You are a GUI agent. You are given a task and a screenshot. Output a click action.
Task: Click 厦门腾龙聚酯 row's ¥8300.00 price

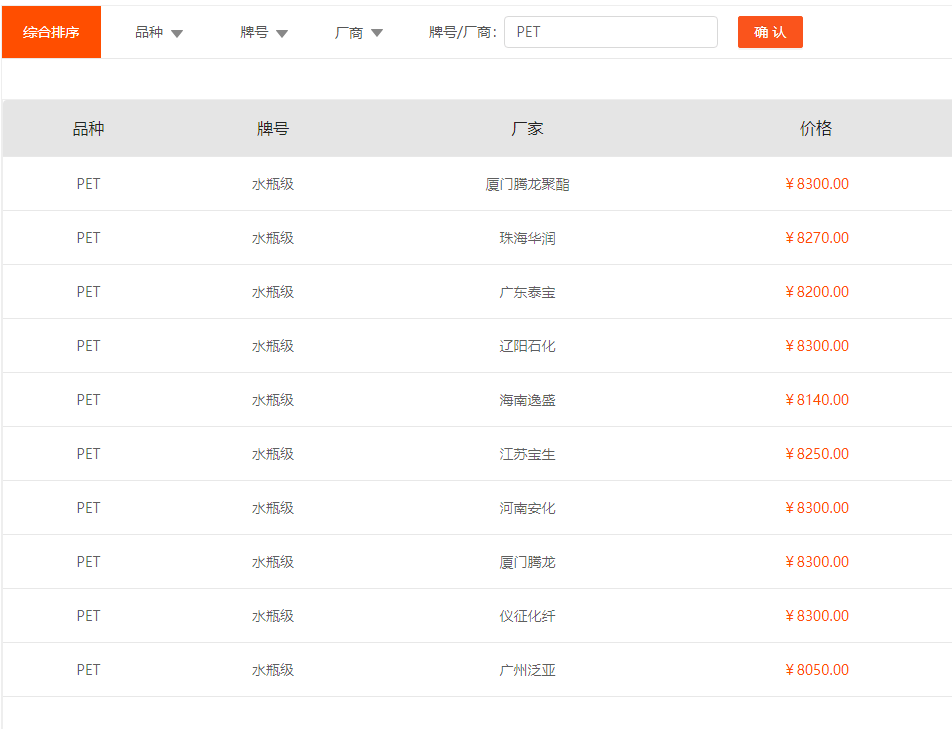(x=817, y=184)
